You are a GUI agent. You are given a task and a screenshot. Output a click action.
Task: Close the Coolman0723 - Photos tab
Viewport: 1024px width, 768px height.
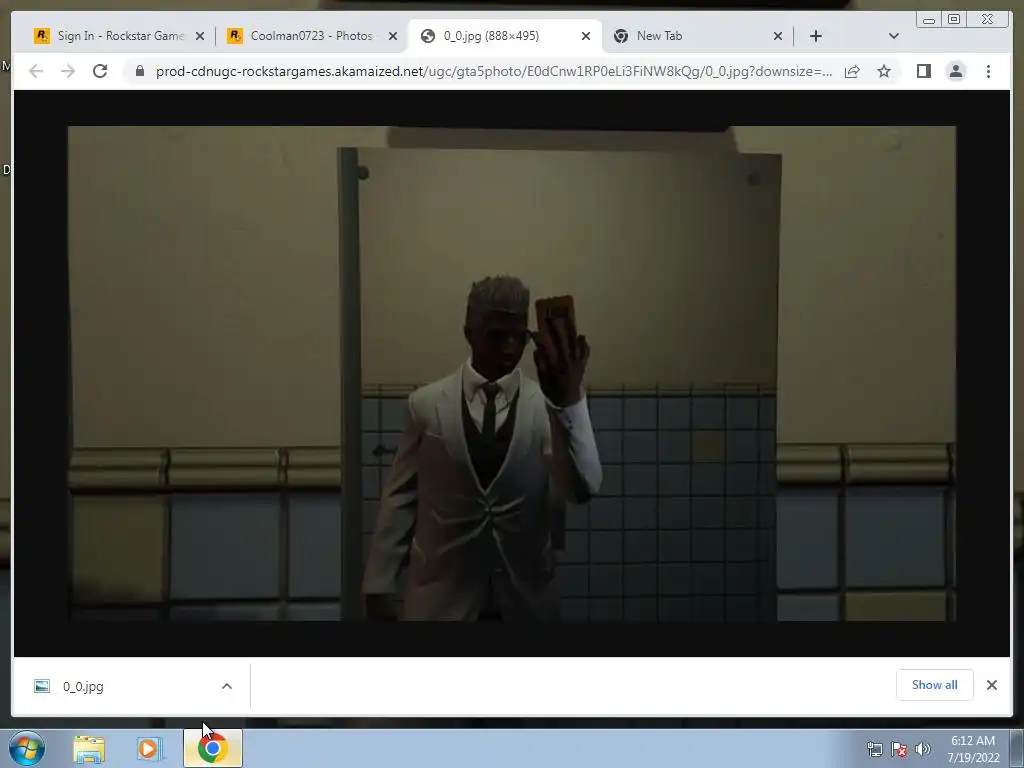pos(392,36)
